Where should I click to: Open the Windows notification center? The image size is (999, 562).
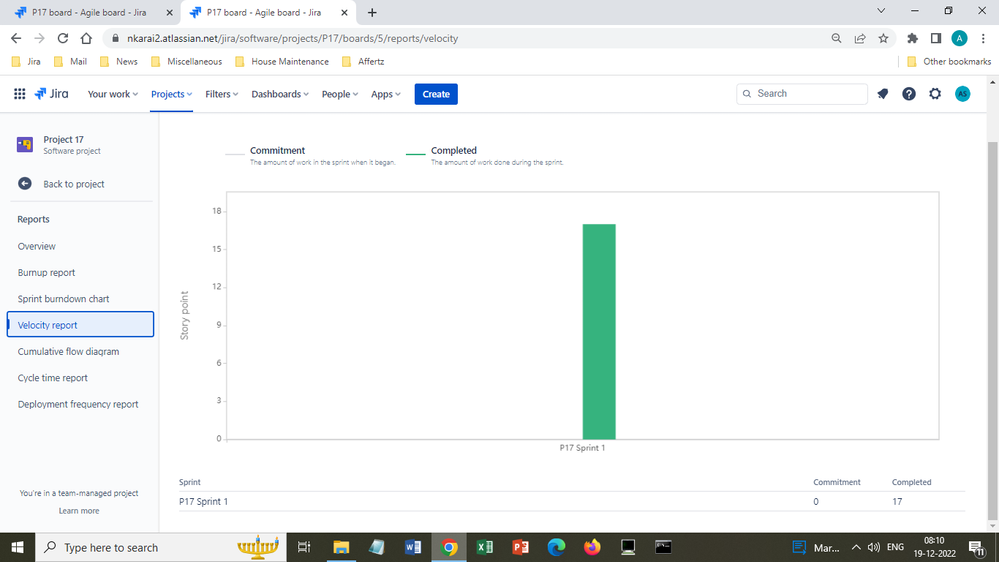tap(977, 547)
